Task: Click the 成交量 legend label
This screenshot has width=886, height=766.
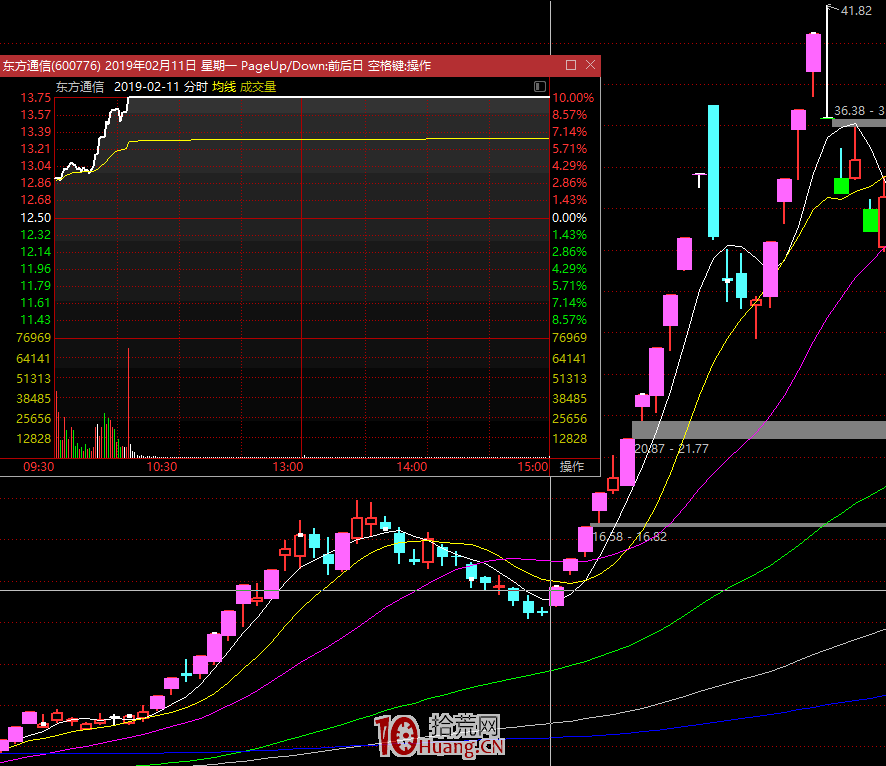Action: [258, 87]
